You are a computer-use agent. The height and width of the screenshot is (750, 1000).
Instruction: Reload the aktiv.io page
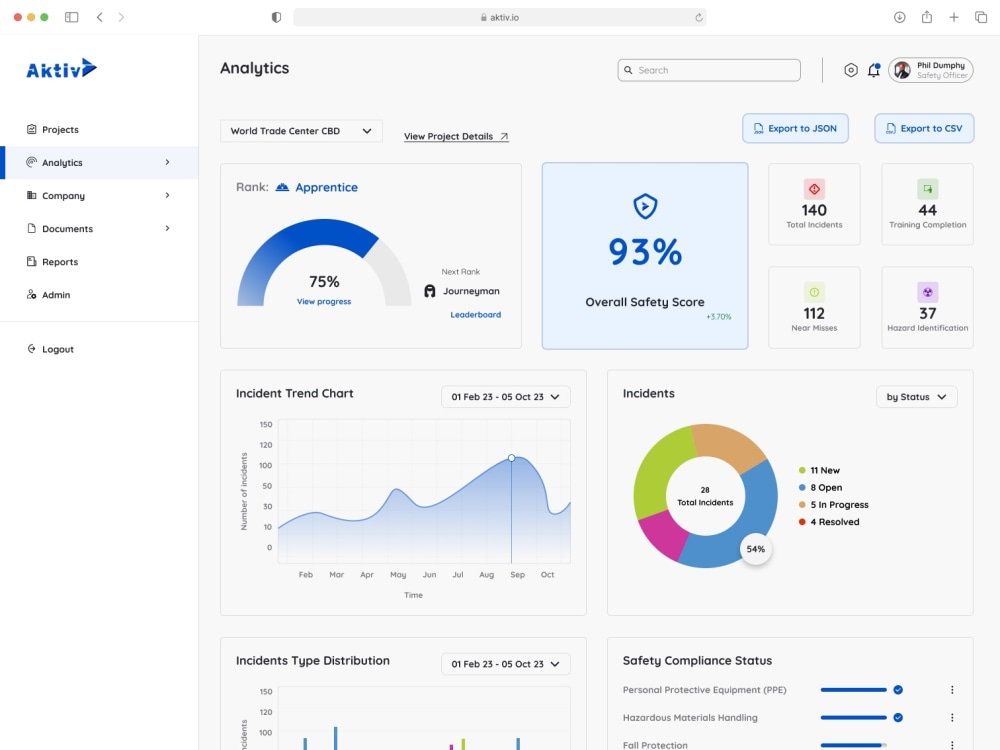coord(699,17)
